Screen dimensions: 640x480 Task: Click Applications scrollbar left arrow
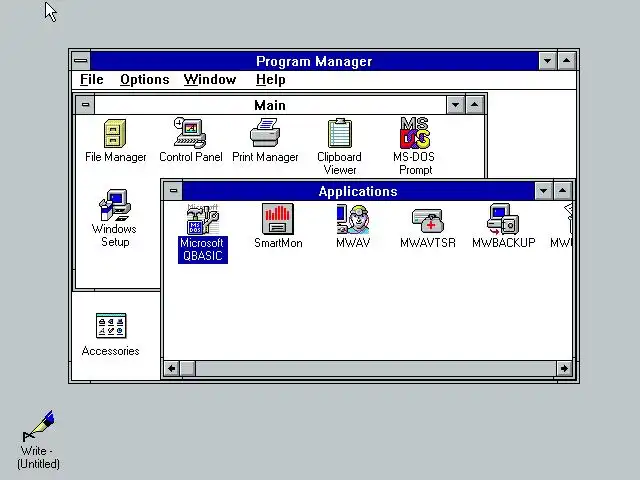(171, 369)
